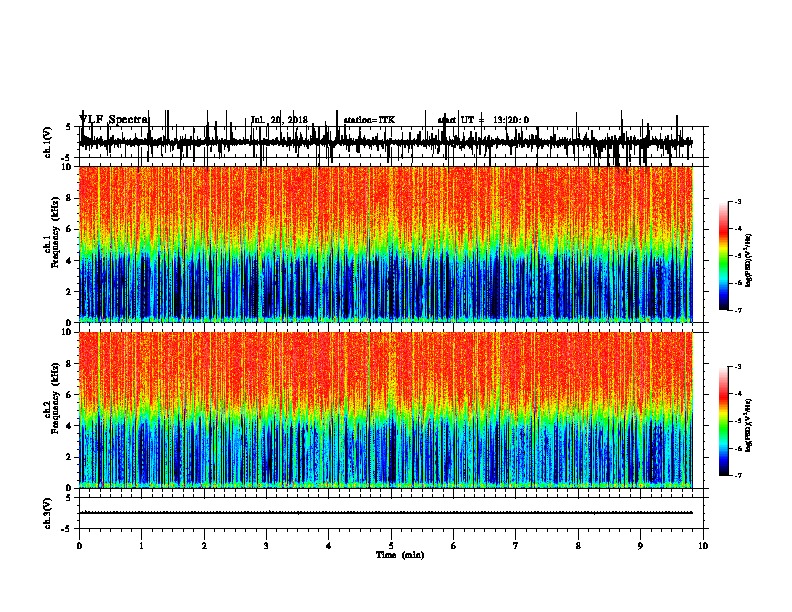Click the flat ch.3 voltage trace line
The image size is (792, 612).
385,513
